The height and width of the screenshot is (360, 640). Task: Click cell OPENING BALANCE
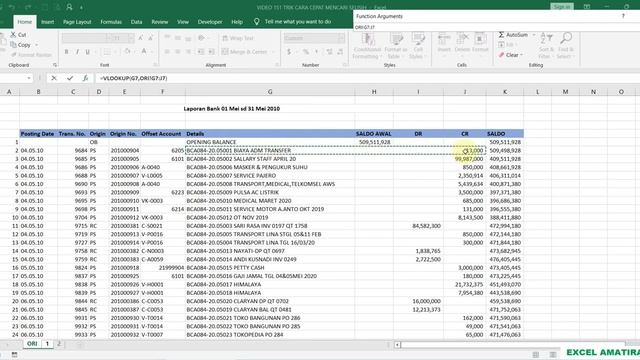pos(270,142)
